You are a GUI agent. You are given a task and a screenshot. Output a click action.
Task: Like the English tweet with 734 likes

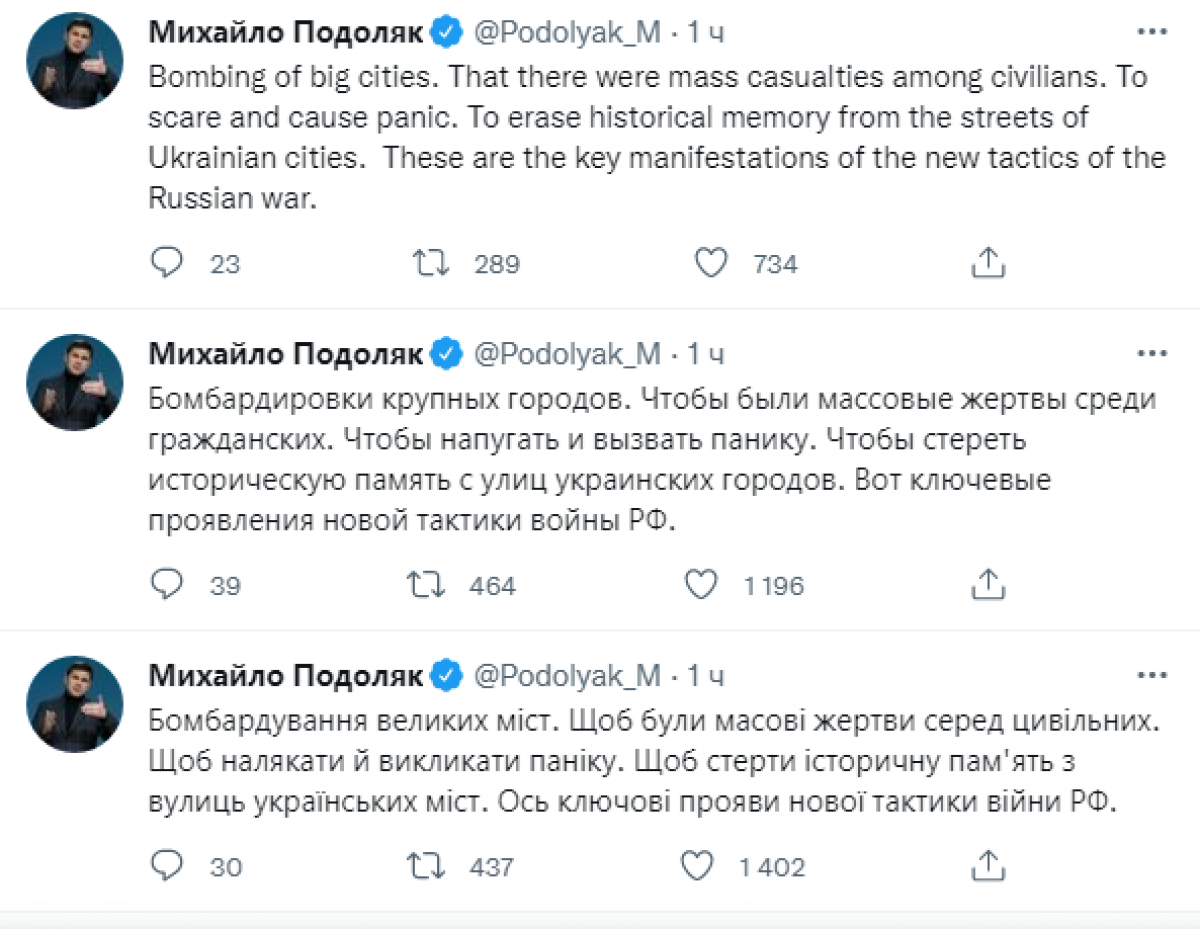tap(711, 262)
